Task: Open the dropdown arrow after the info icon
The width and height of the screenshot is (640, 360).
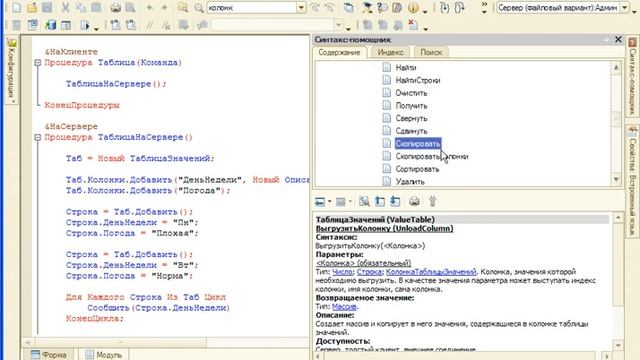Action: tap(425, 11)
